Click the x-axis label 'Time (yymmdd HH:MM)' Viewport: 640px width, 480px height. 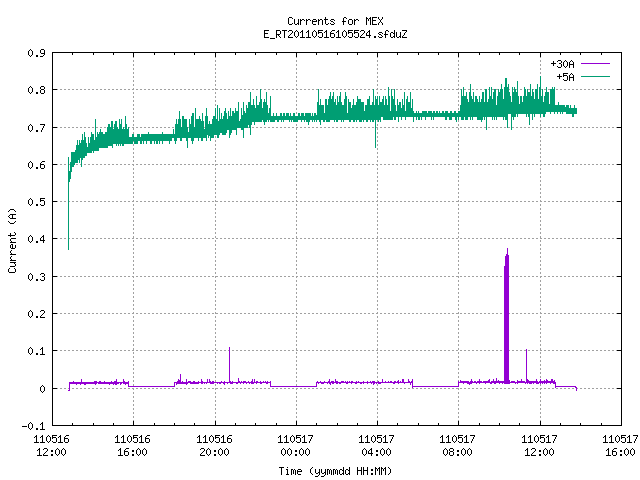335,471
